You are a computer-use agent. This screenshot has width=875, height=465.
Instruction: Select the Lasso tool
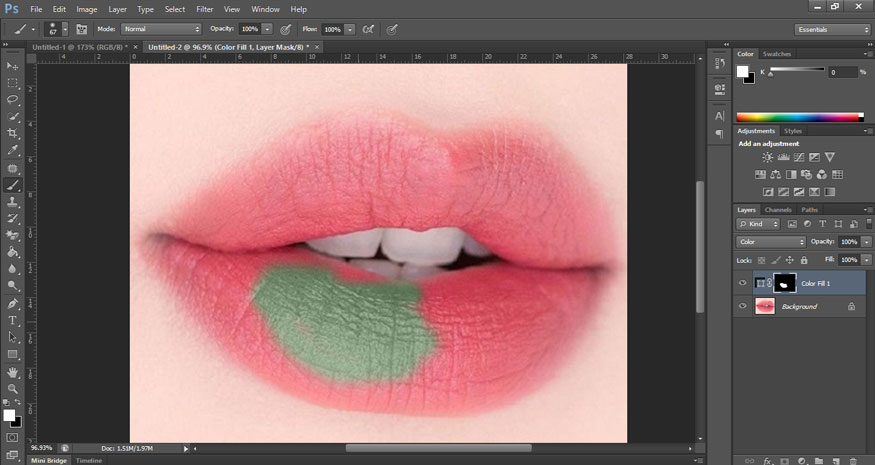coord(13,100)
